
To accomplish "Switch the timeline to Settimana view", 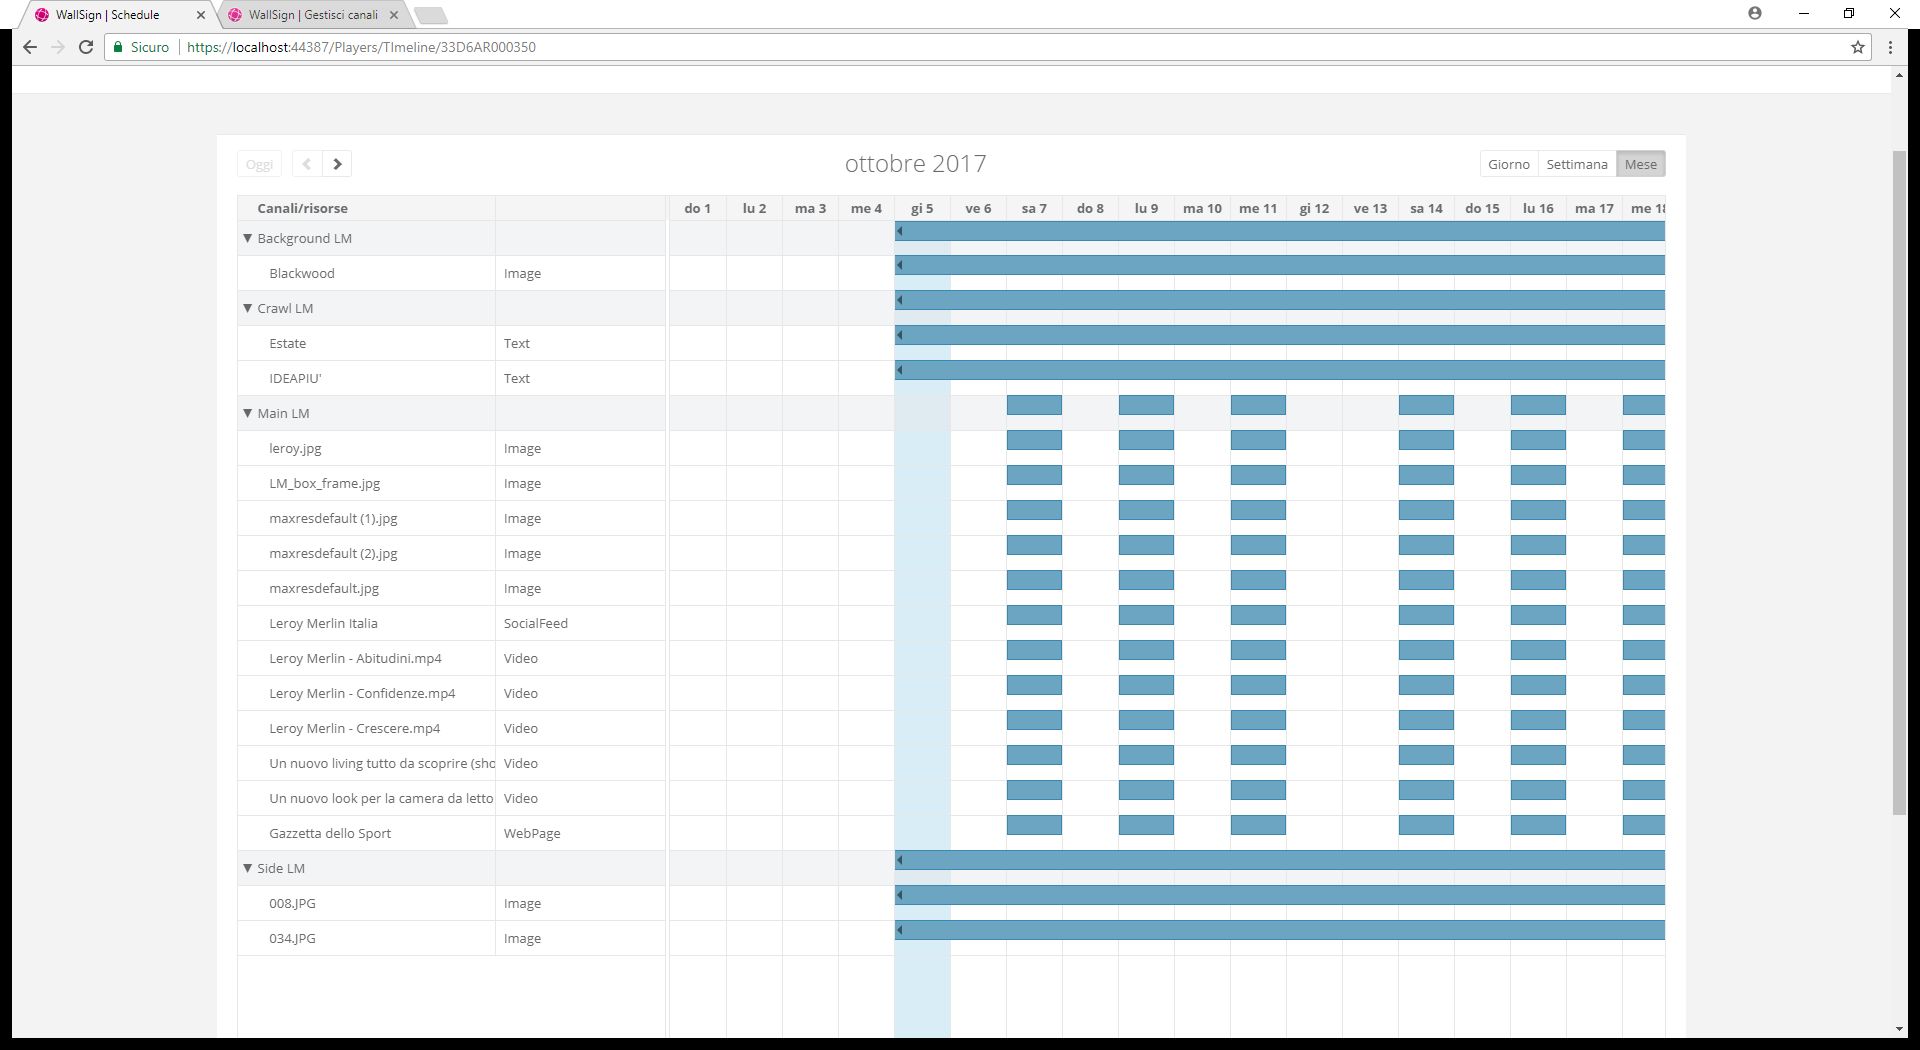I will (1577, 164).
